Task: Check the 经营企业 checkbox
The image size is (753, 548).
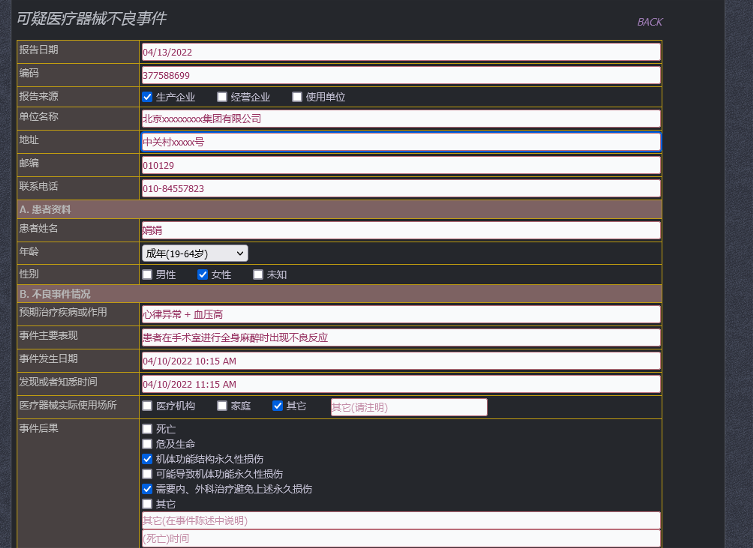Action: coord(222,97)
